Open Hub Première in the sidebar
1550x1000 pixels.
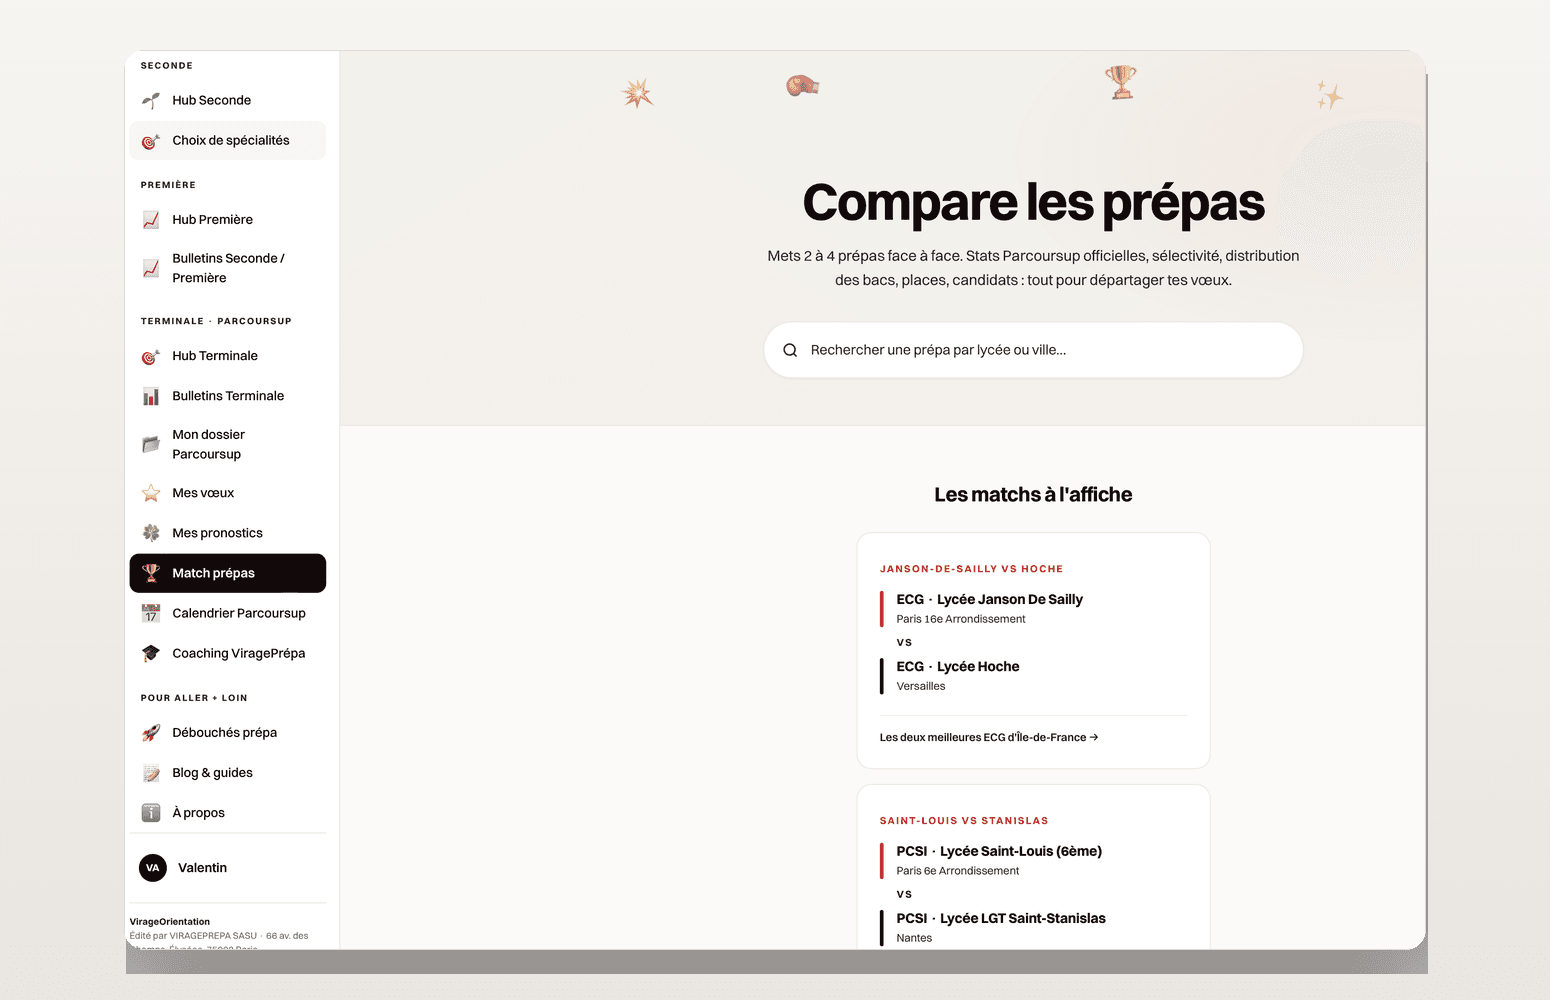(228, 220)
